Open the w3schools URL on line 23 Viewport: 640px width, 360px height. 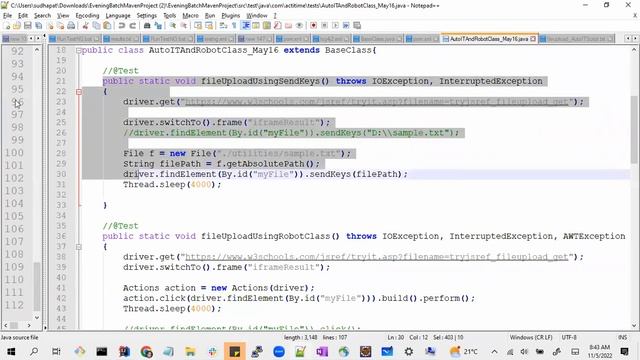(376, 102)
